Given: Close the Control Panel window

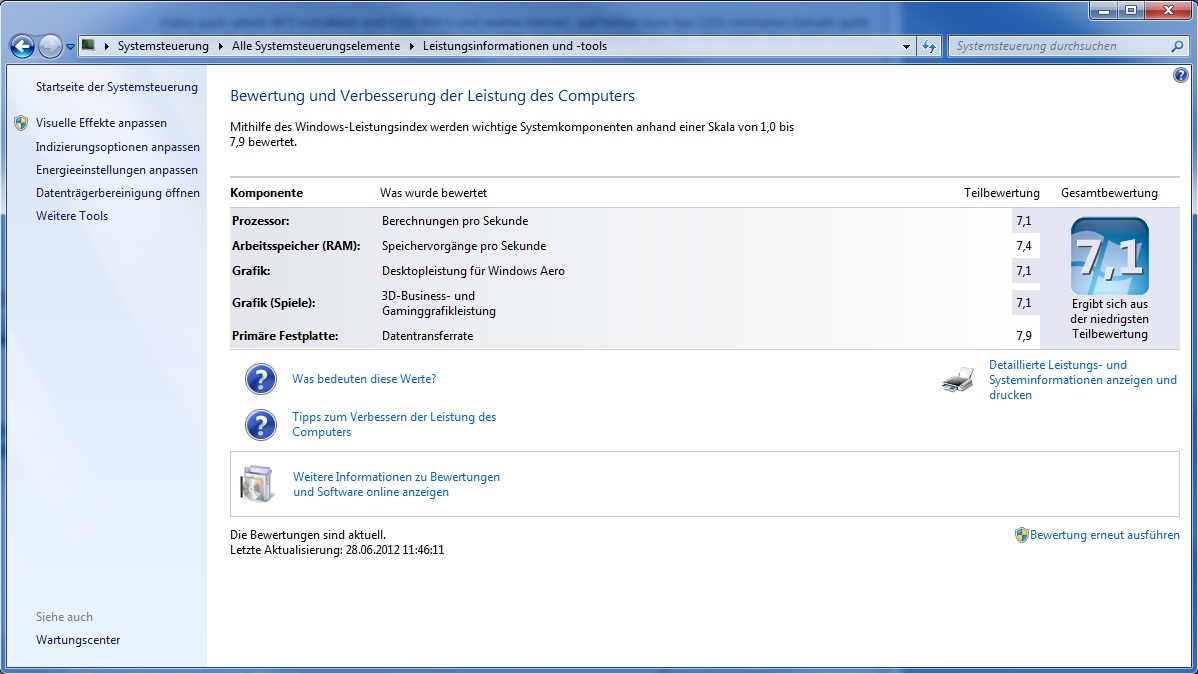Looking at the screenshot, I should (x=1168, y=11).
